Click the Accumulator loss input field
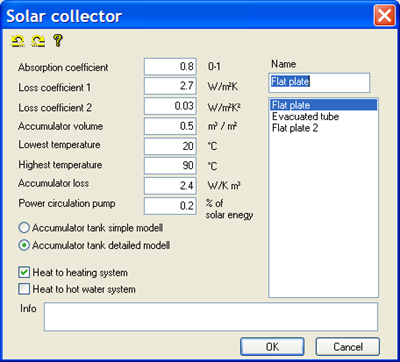 [170, 186]
